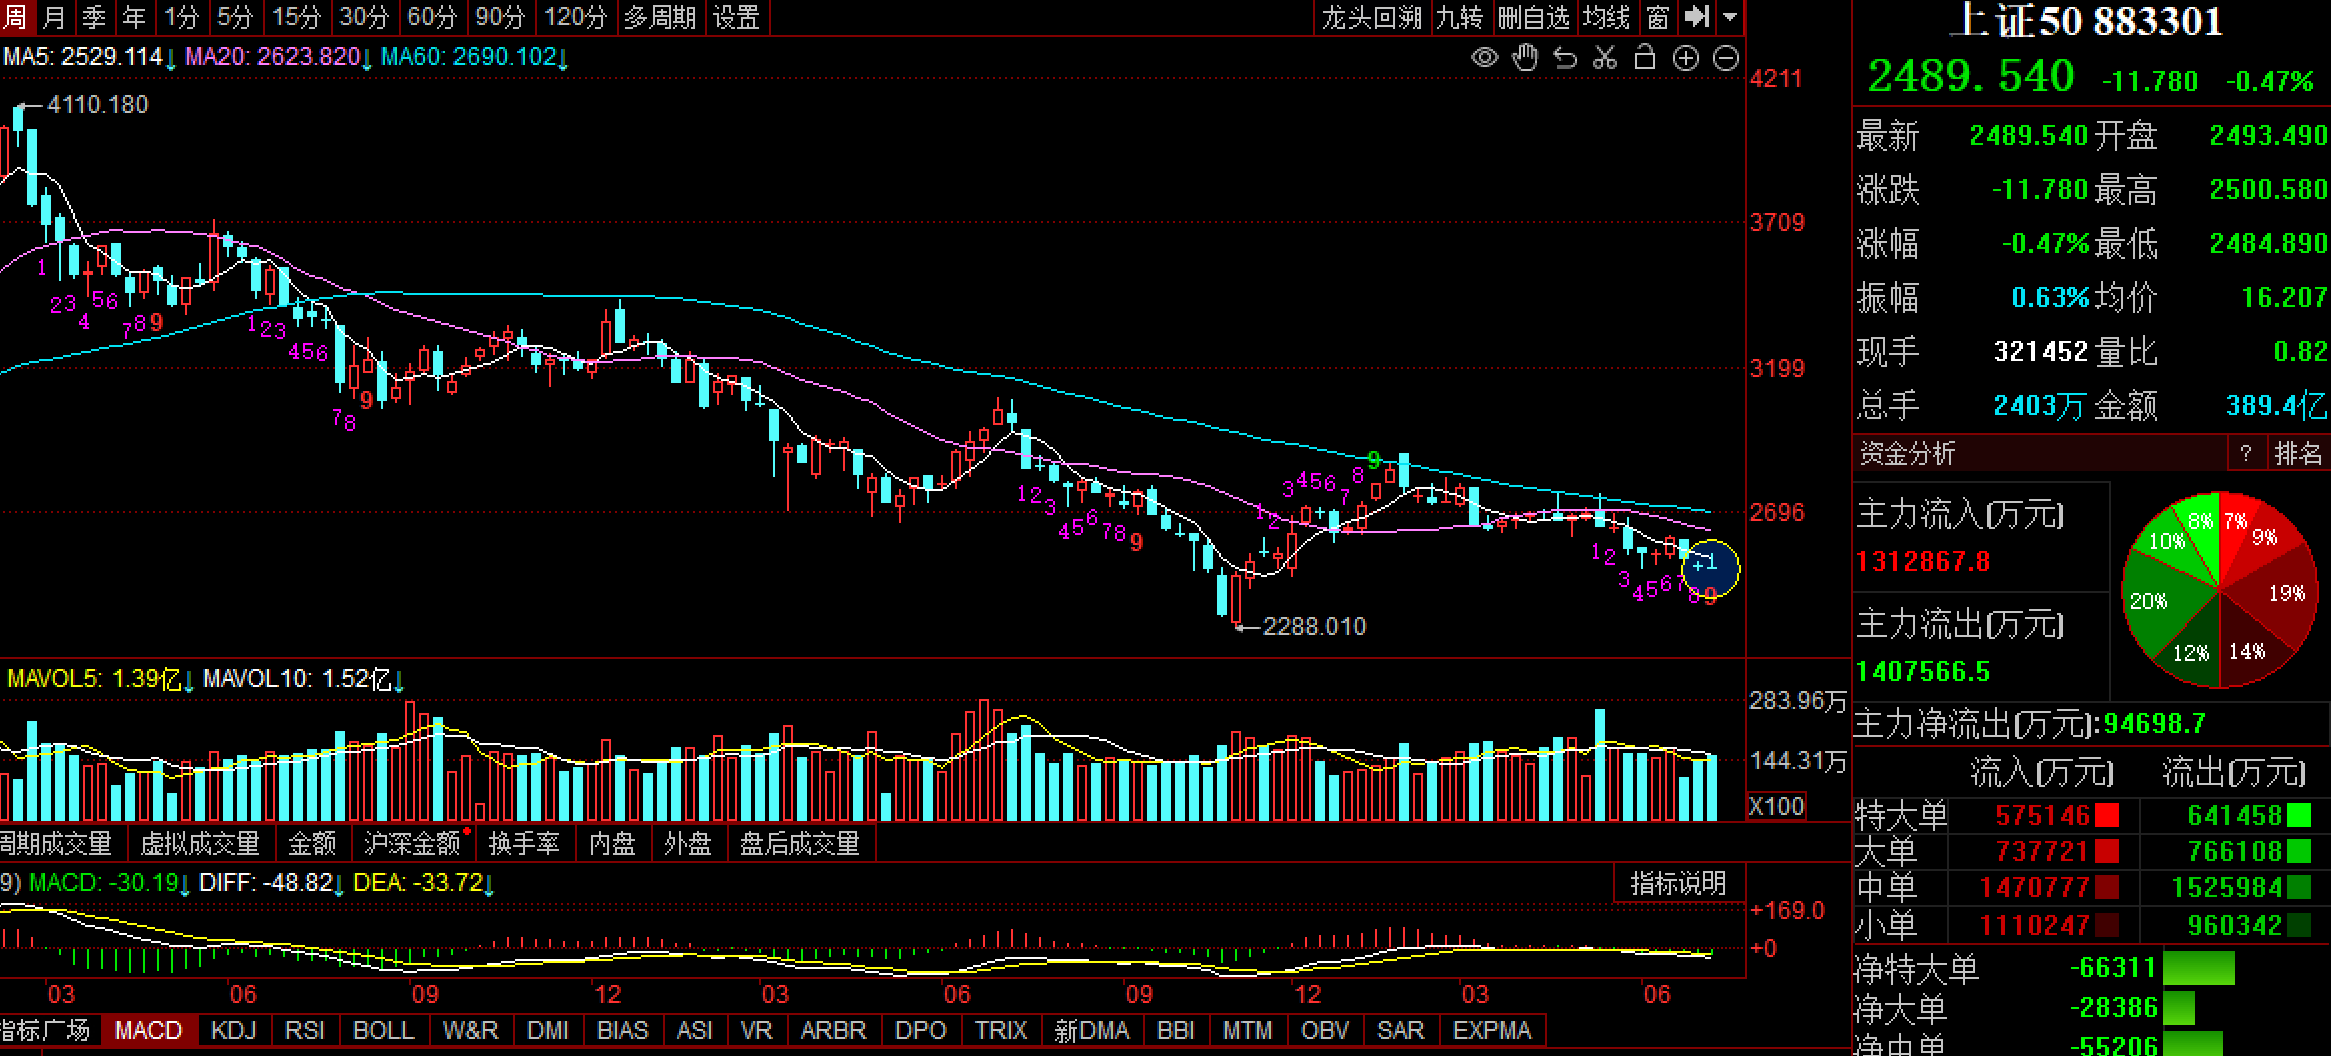Select the hand pan tool

(1525, 58)
